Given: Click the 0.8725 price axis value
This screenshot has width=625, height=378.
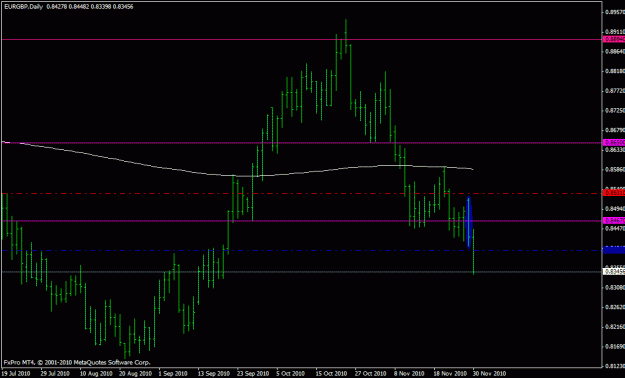Looking at the screenshot, I should (615, 110).
